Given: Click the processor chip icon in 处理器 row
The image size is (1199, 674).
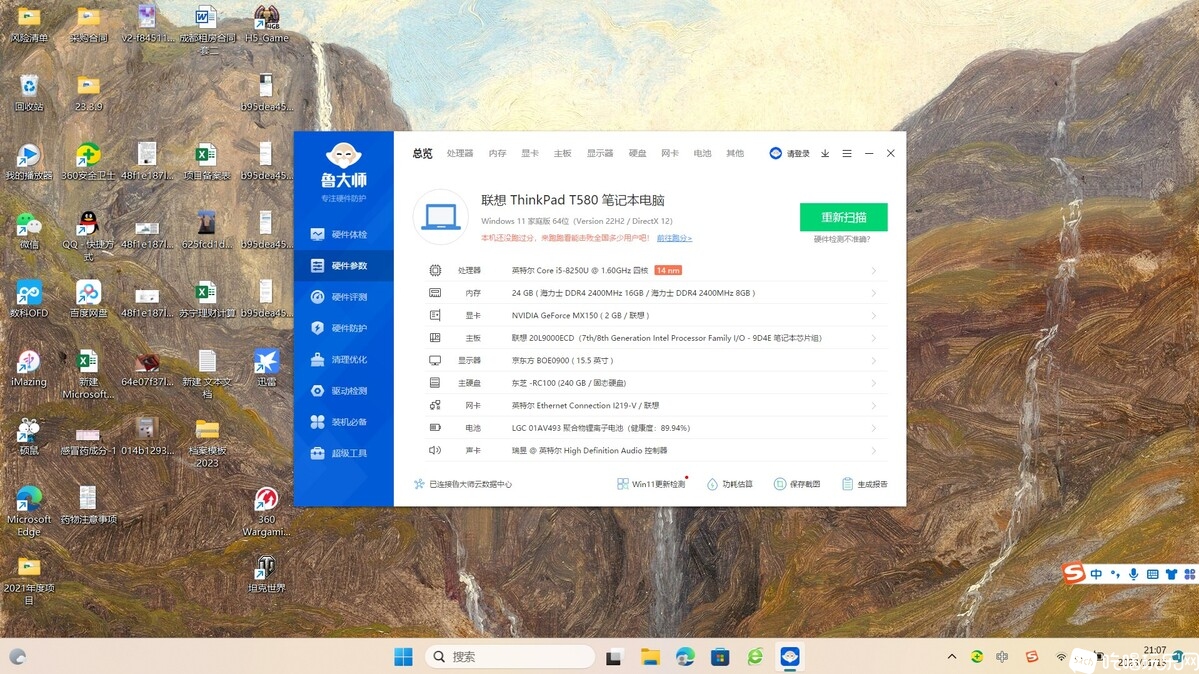Looking at the screenshot, I should (435, 271).
